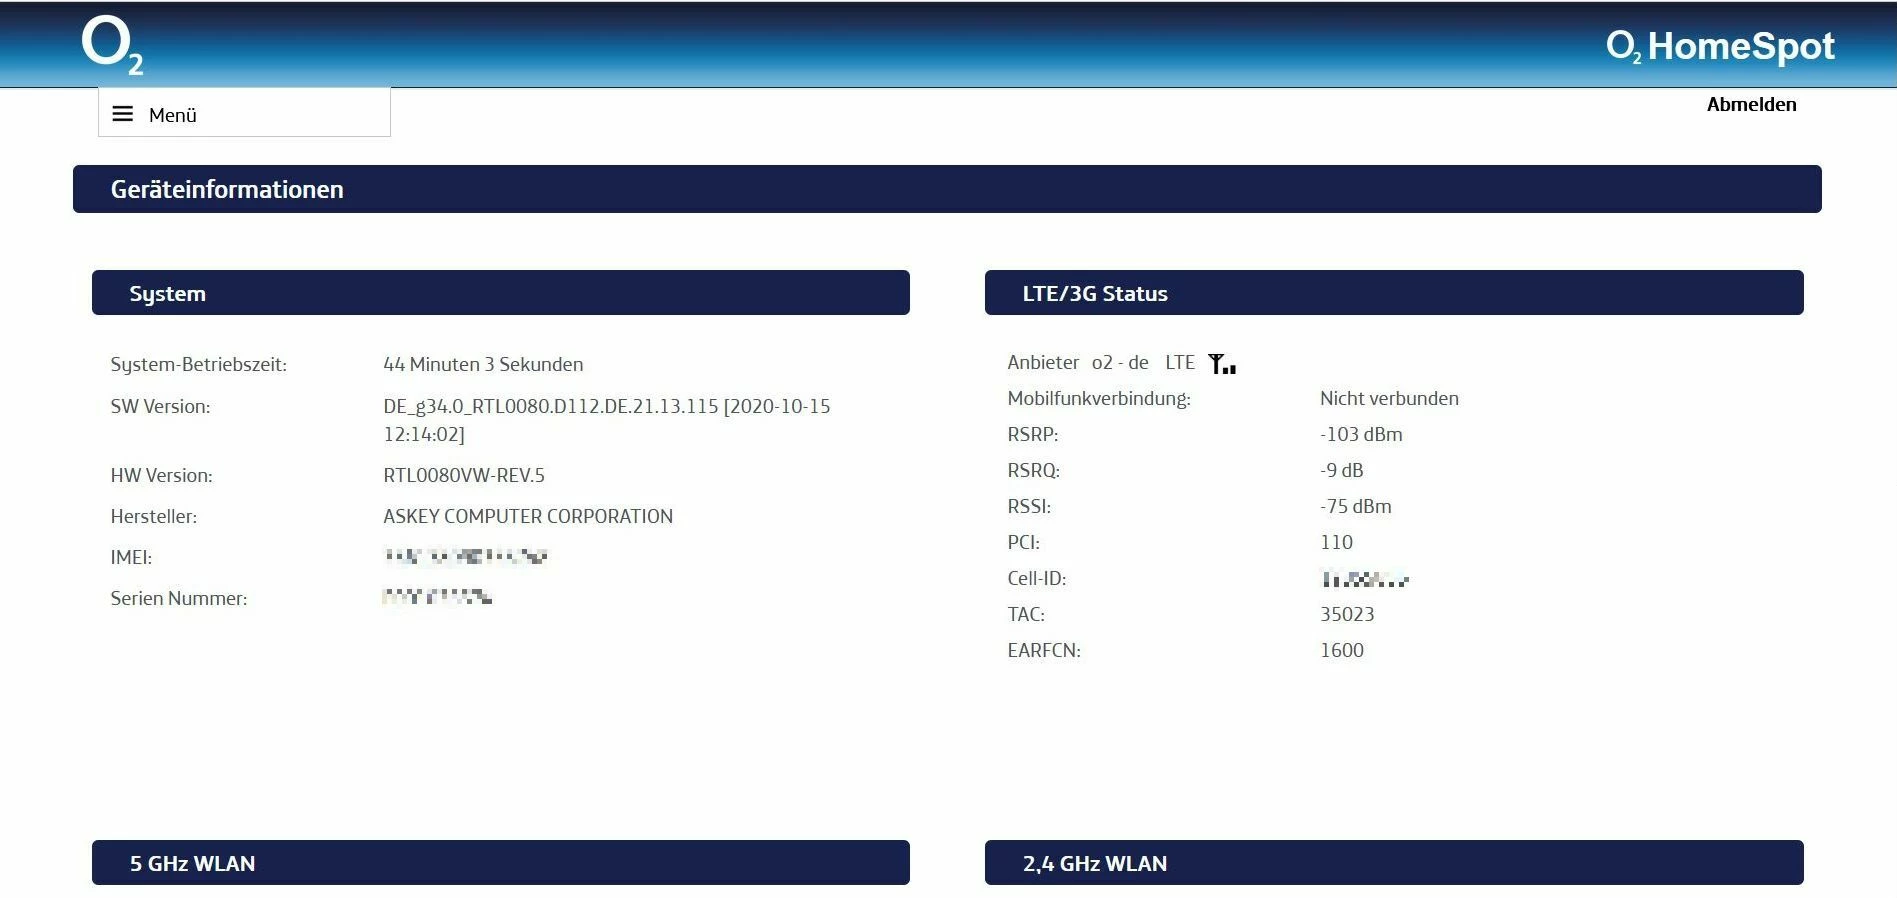
Task: Click the Anbieter label
Action: pos(1043,362)
